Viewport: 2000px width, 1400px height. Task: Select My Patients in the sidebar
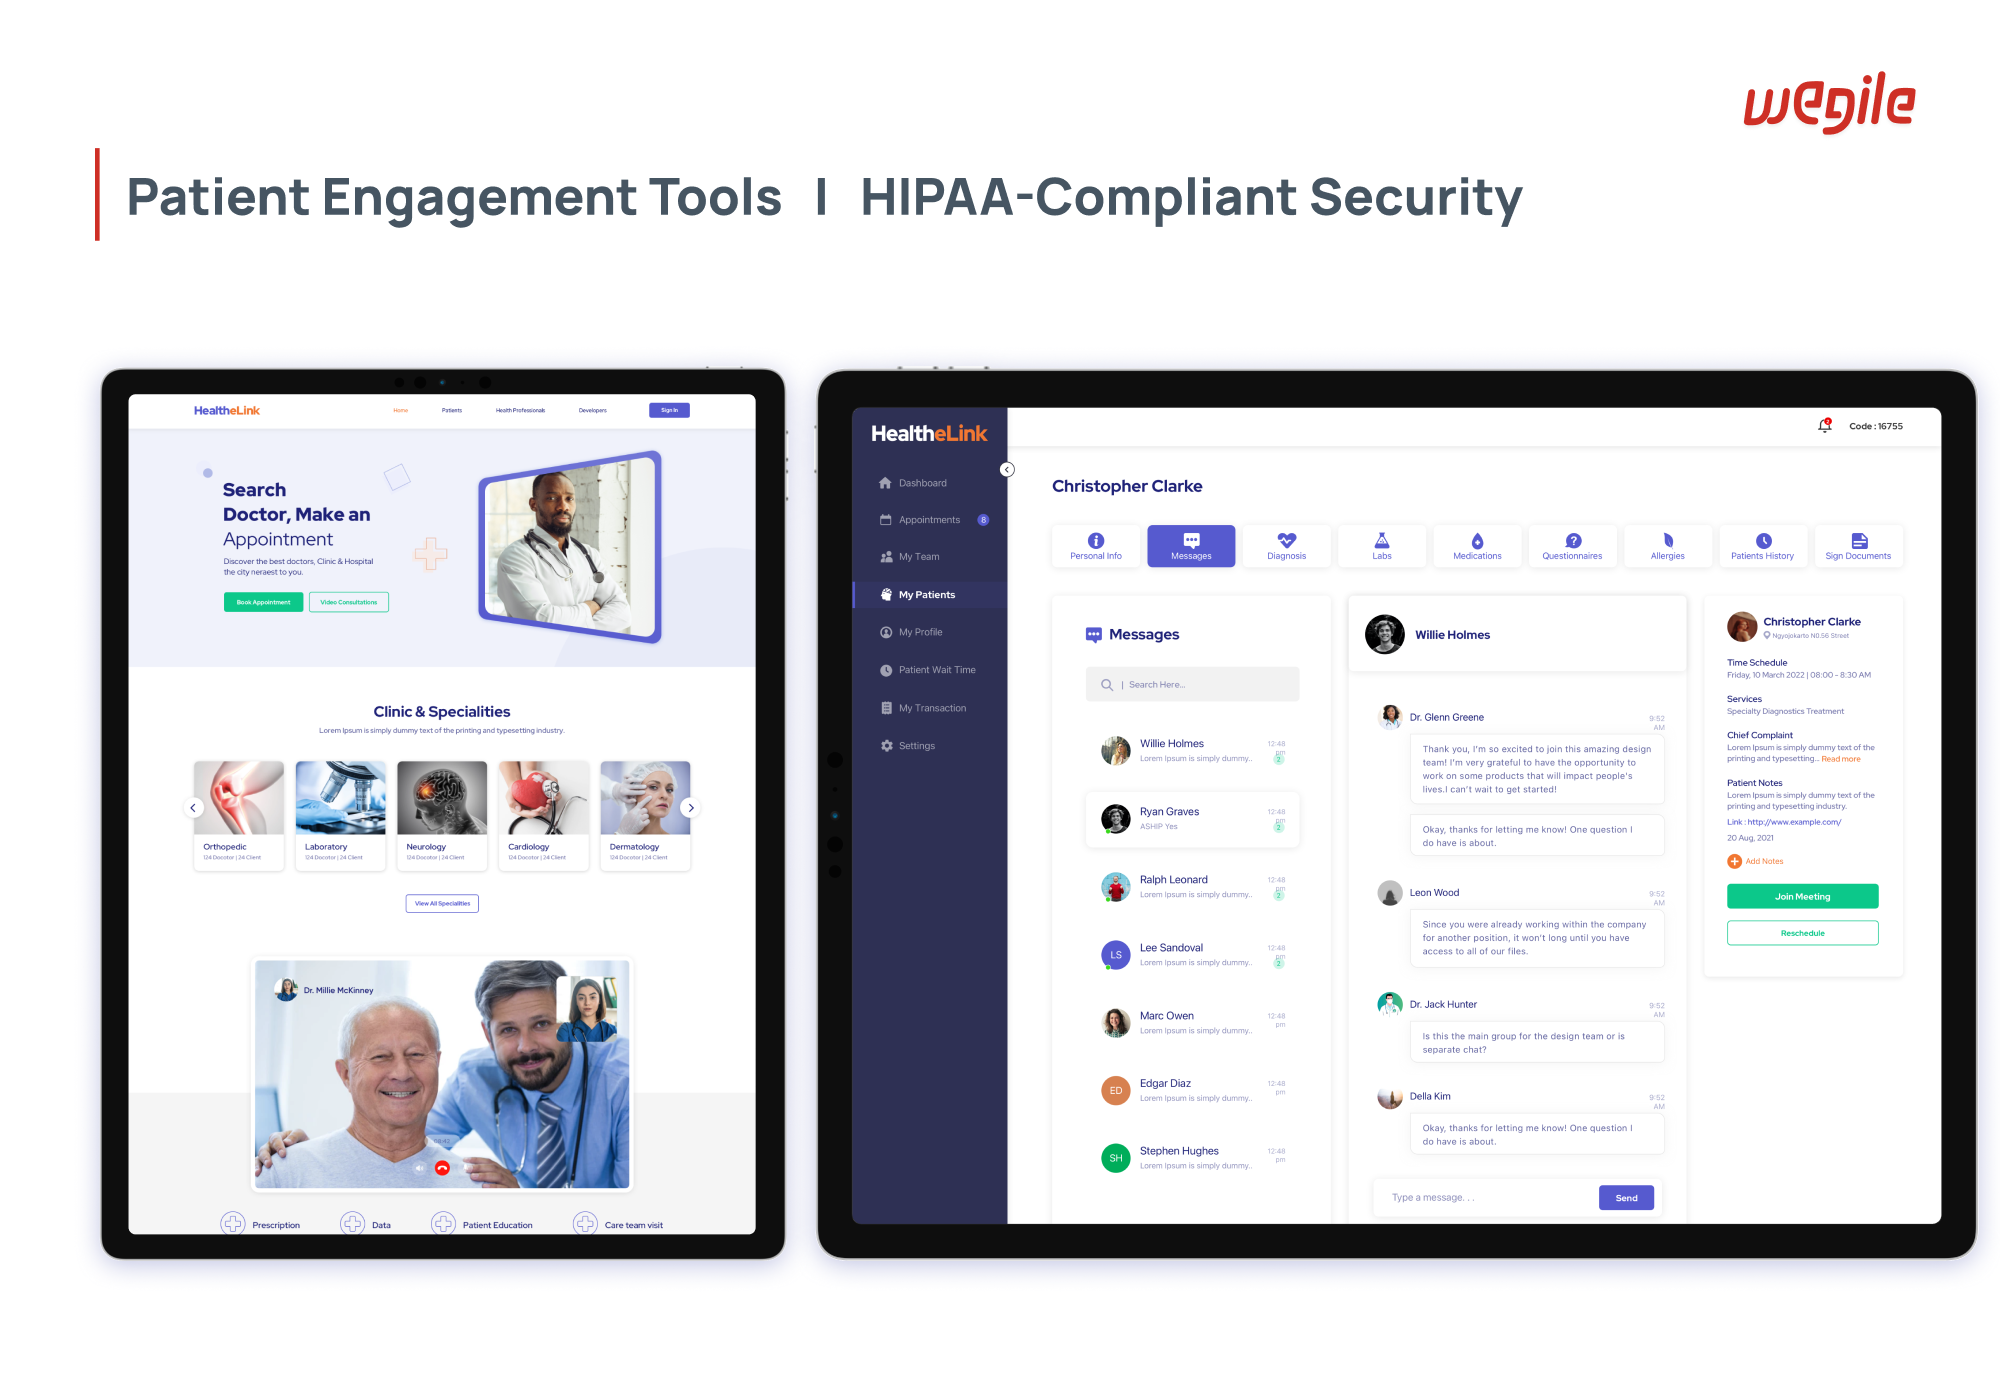point(930,595)
